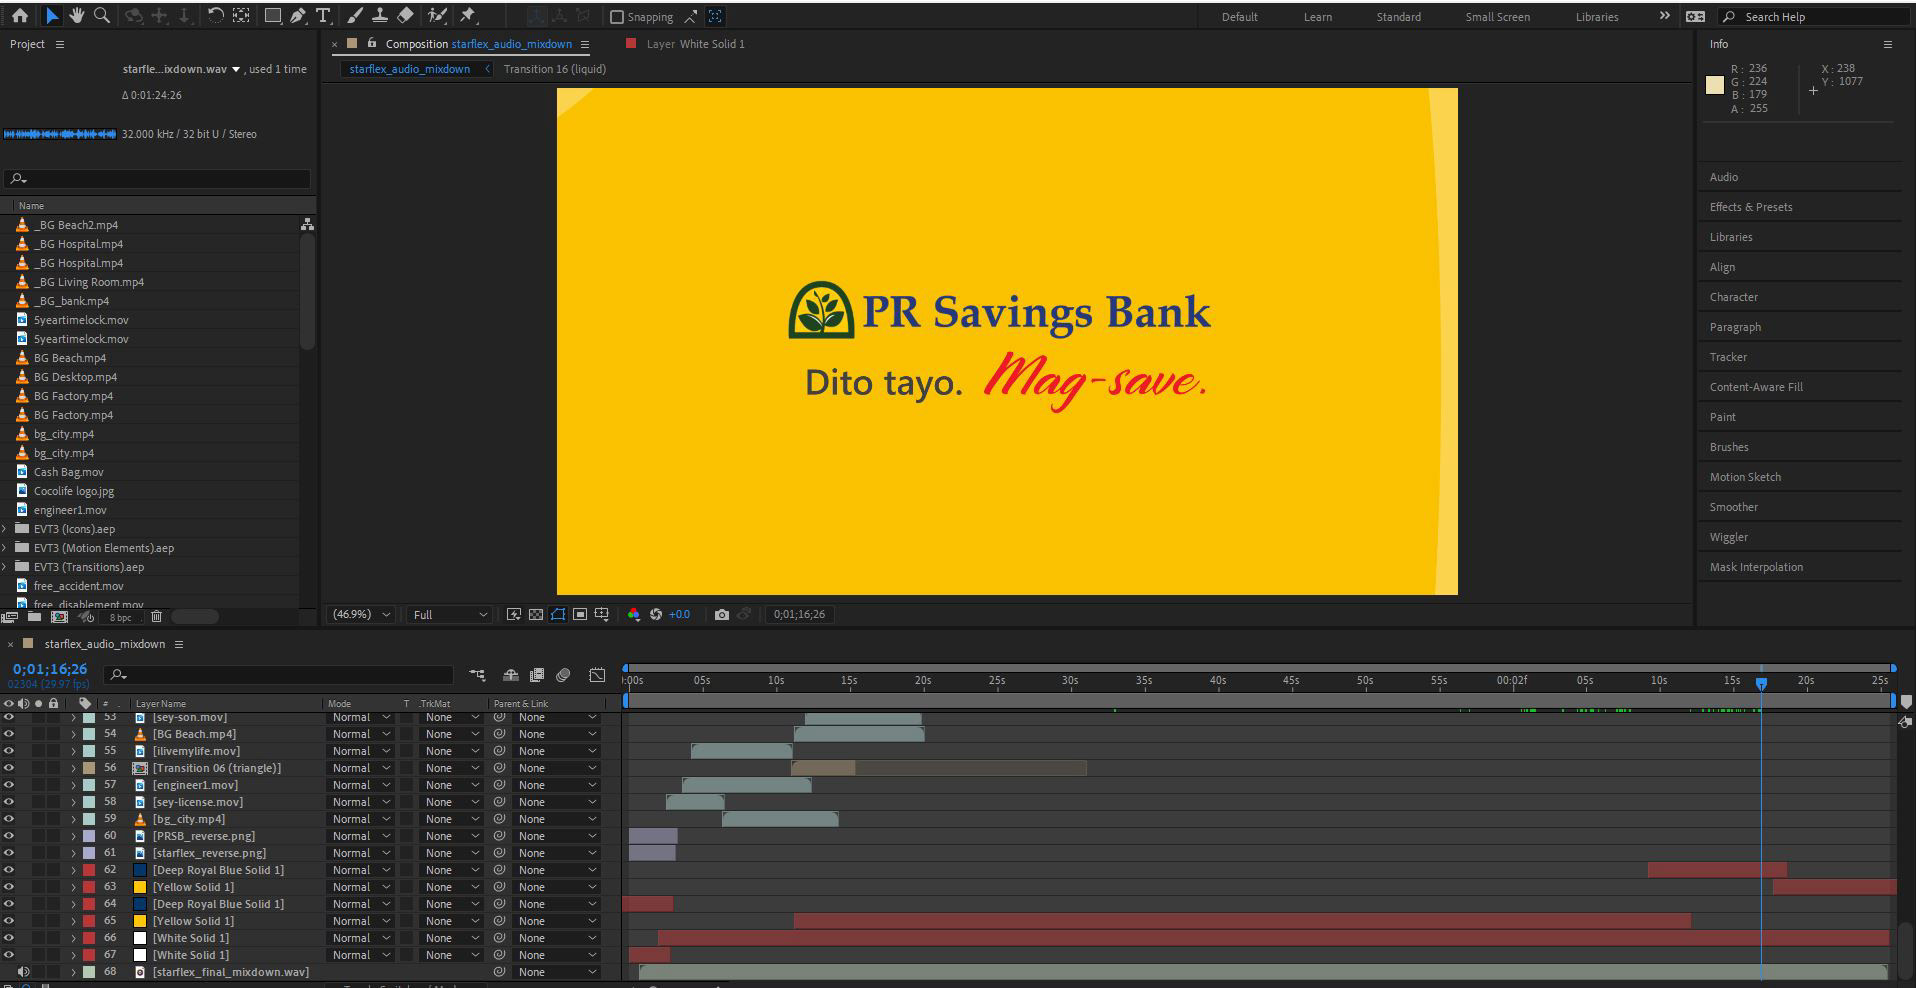
Task: Hide the BG Beach.mp4 layer
Action: coord(9,734)
